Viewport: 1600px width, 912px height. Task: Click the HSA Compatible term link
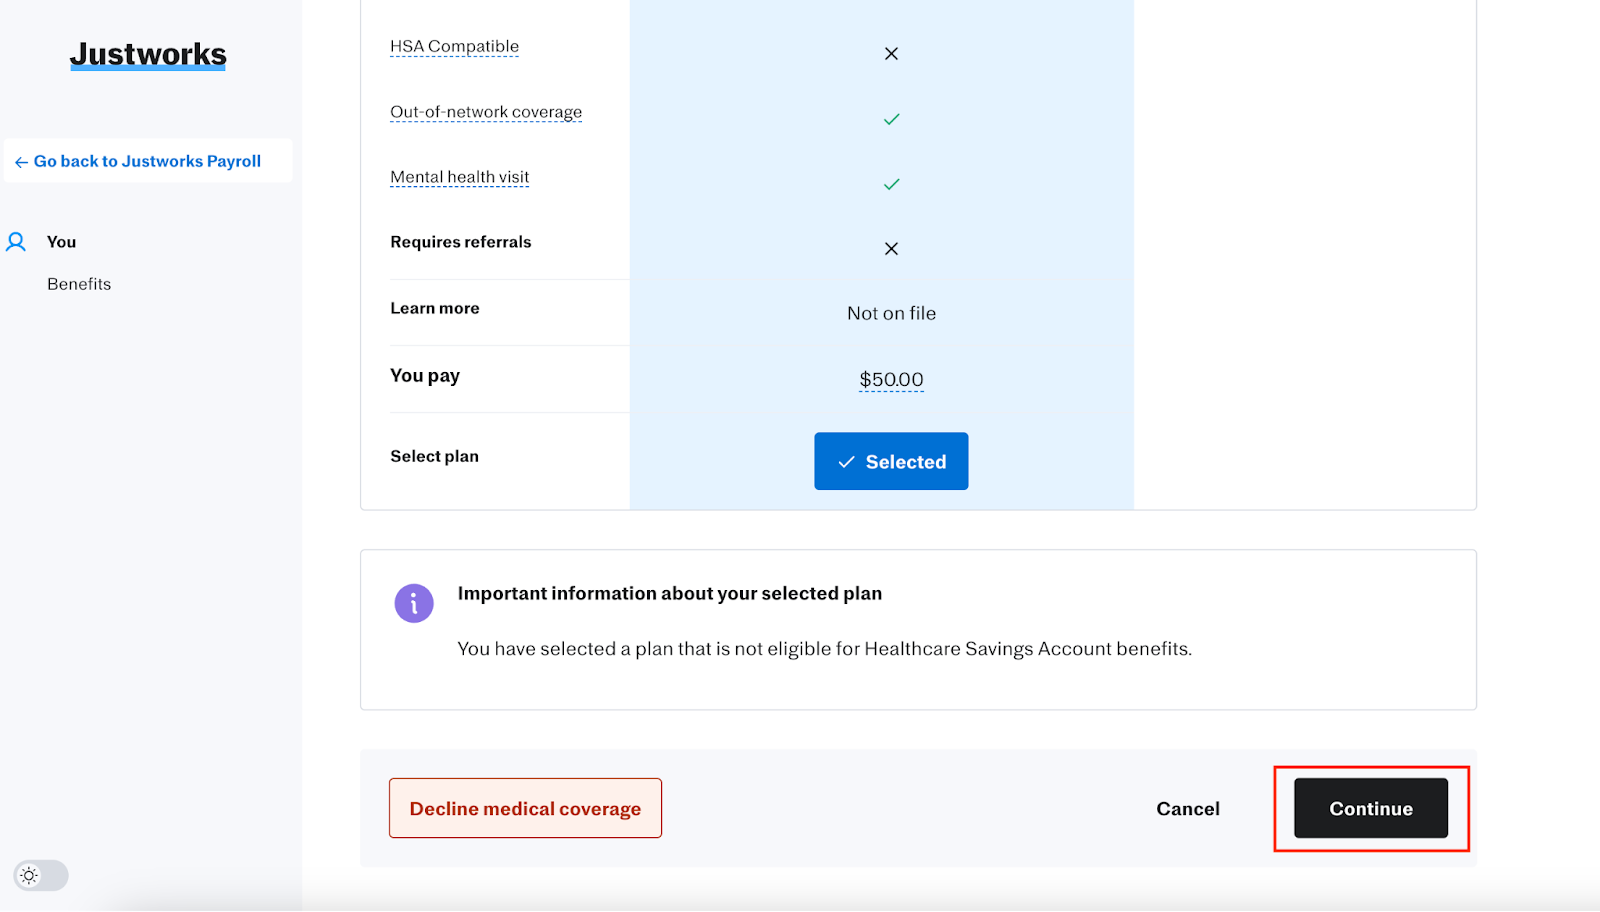pos(454,46)
